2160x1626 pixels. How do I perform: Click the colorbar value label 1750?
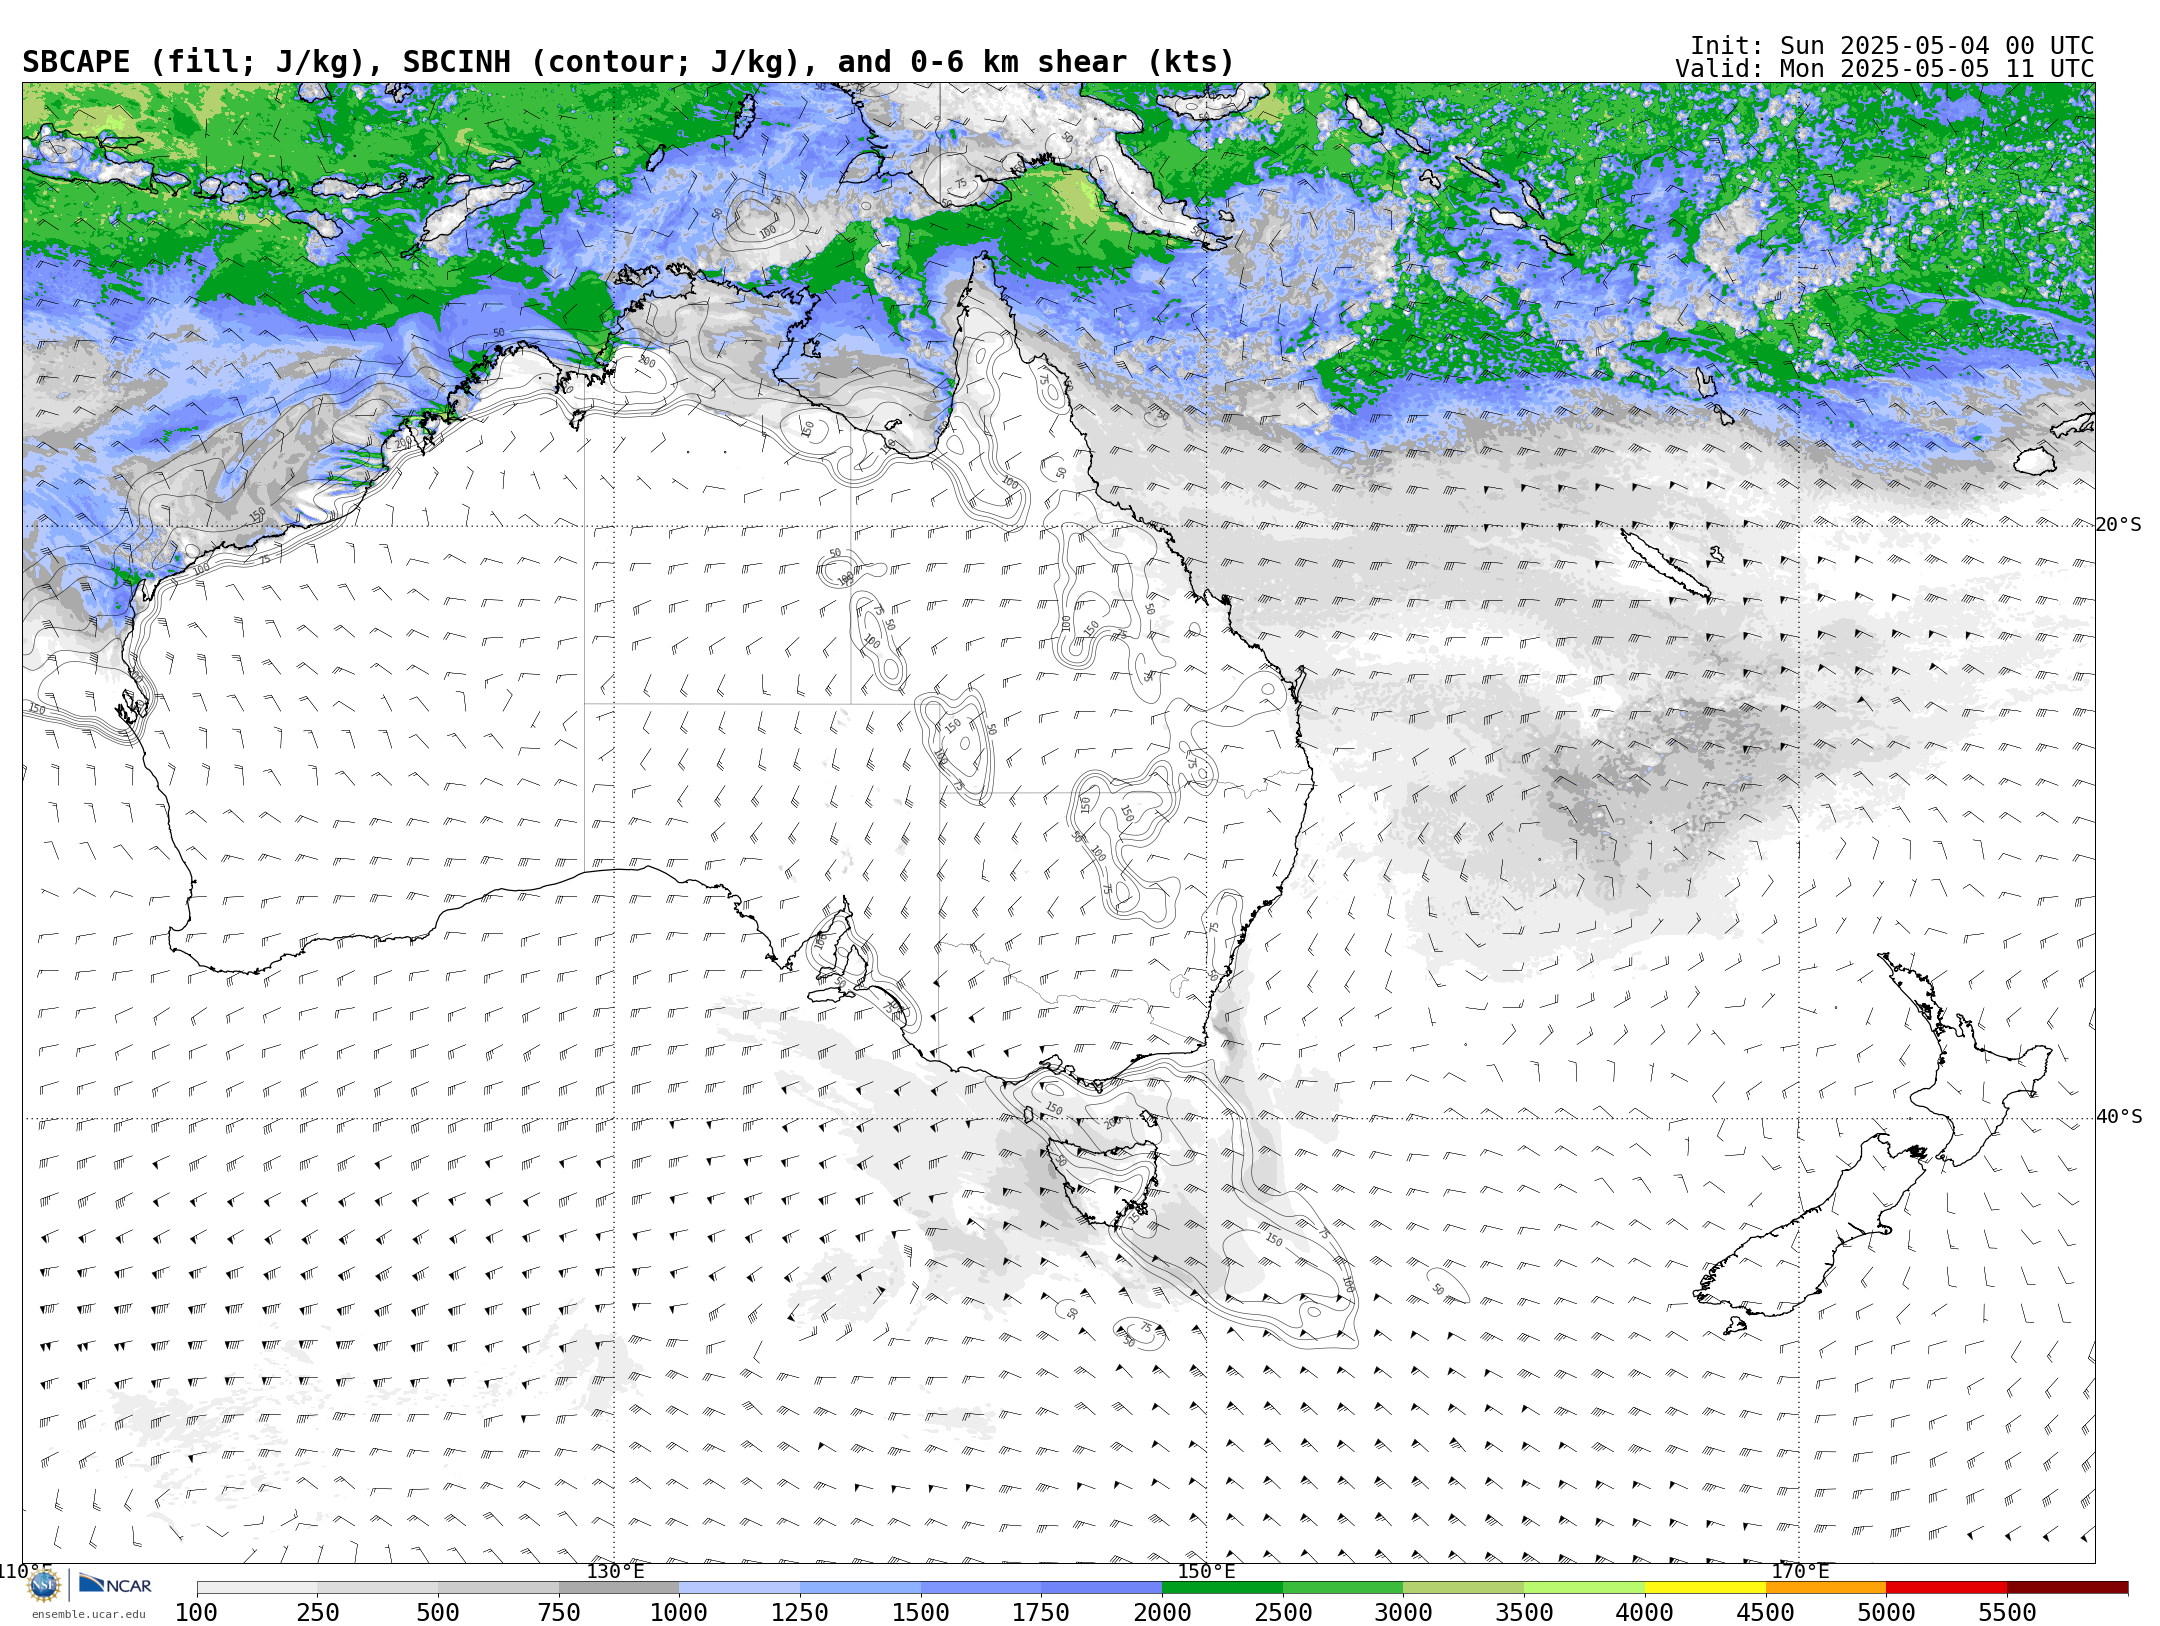tap(1041, 1613)
